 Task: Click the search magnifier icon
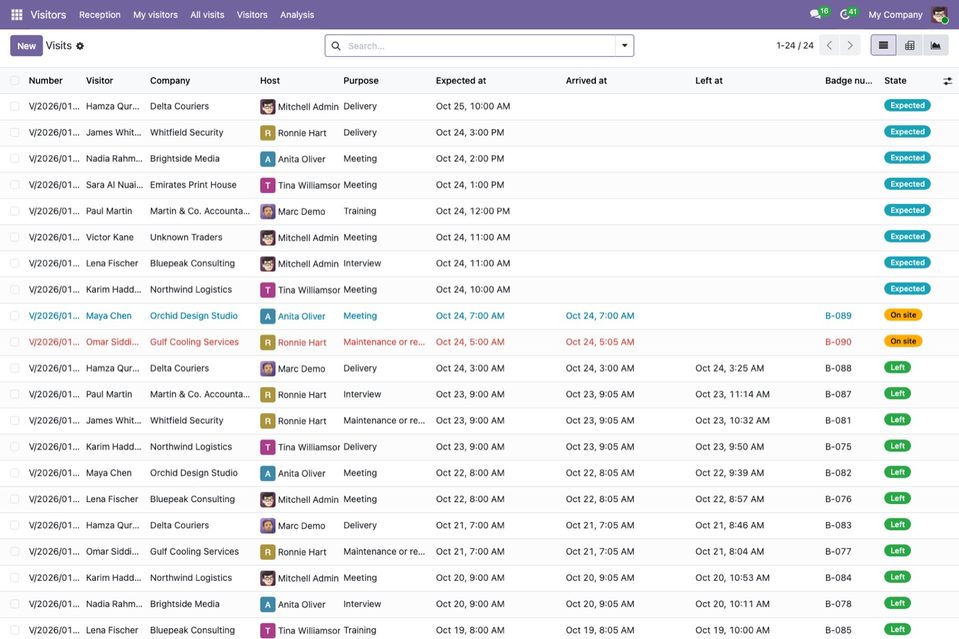coord(336,46)
